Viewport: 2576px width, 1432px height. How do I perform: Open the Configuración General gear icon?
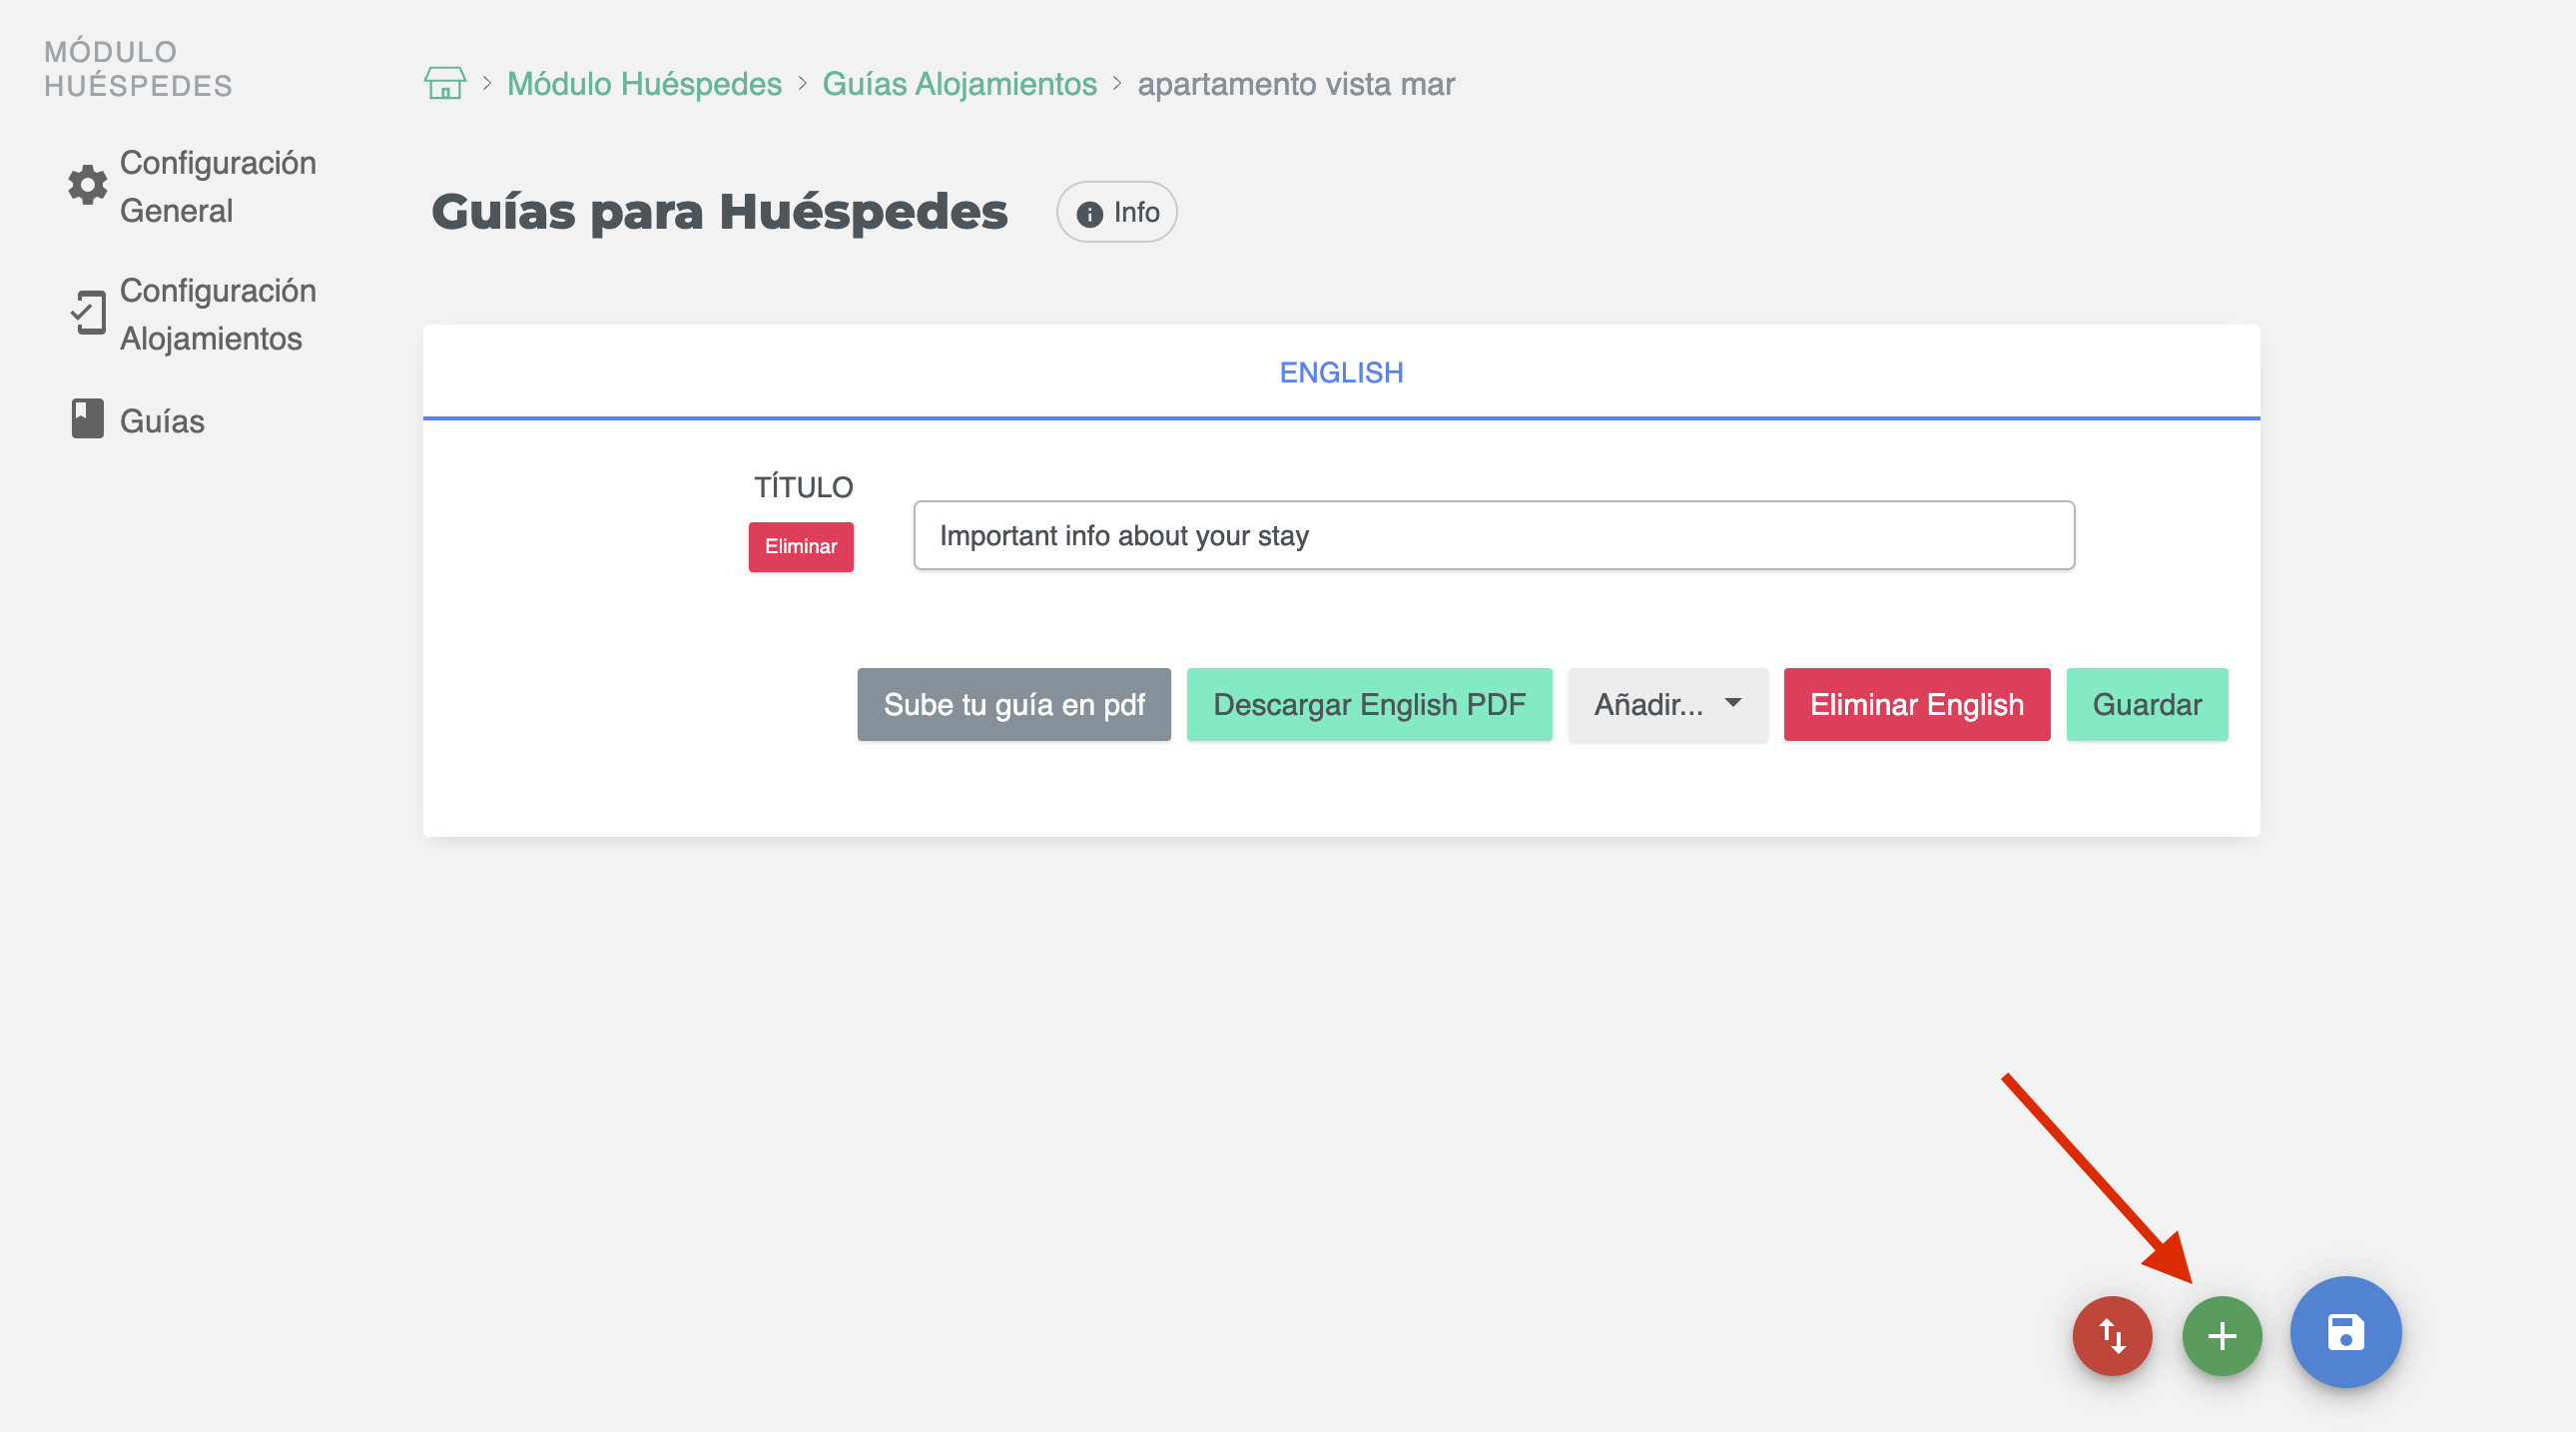(x=86, y=186)
